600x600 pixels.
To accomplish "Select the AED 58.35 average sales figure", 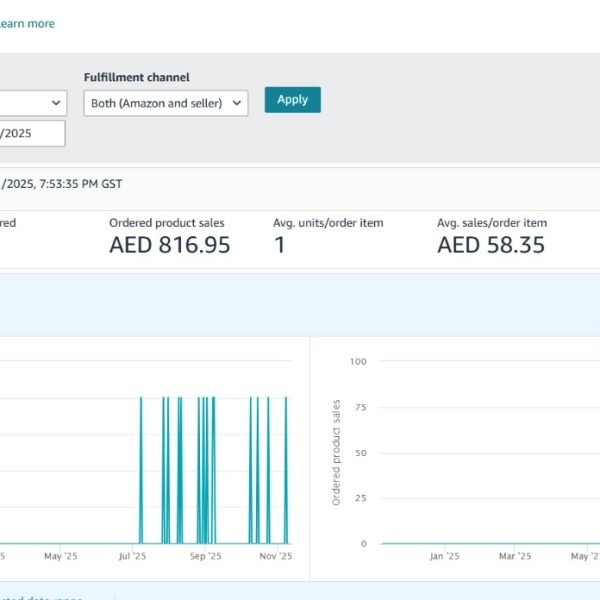I will pos(491,245).
